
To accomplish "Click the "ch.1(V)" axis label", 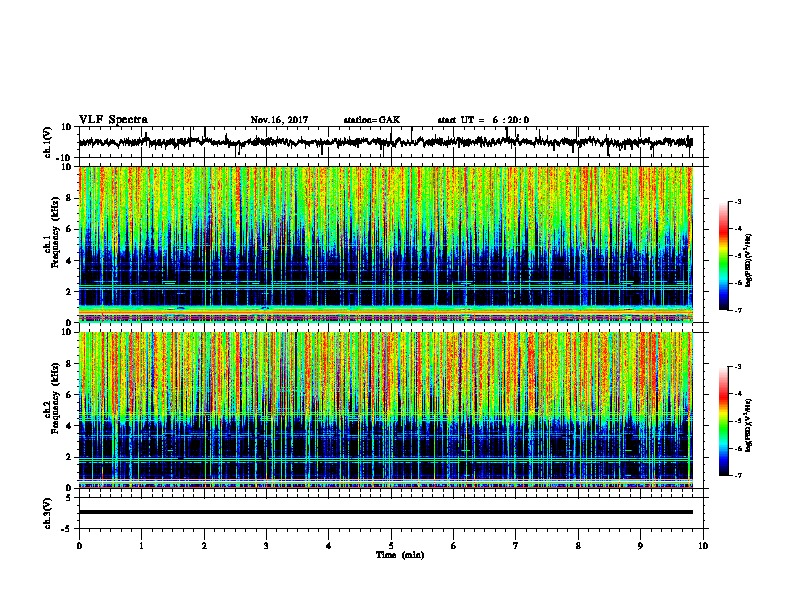I will (x=48, y=142).
